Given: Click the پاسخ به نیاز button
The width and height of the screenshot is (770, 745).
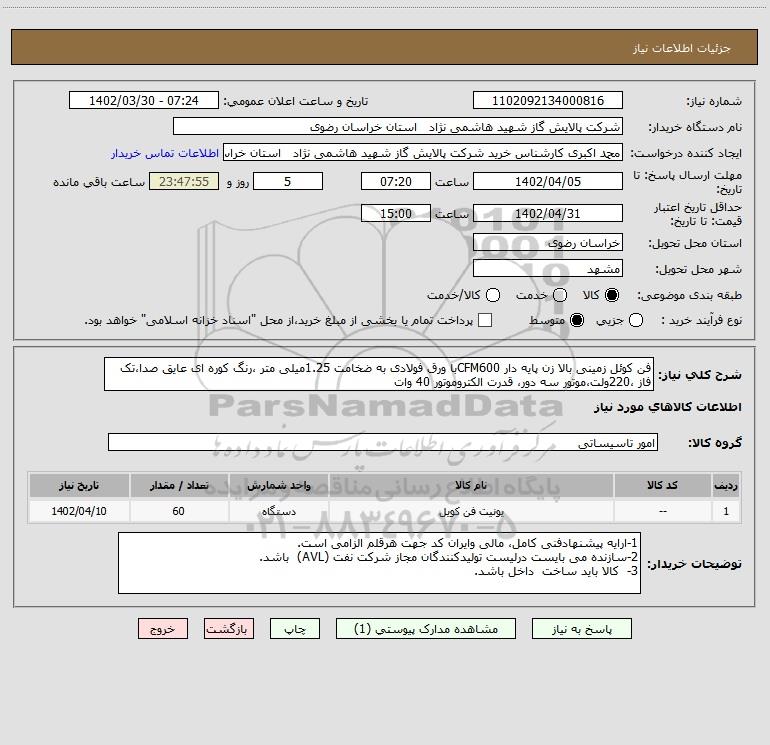Looking at the screenshot, I should (582, 629).
